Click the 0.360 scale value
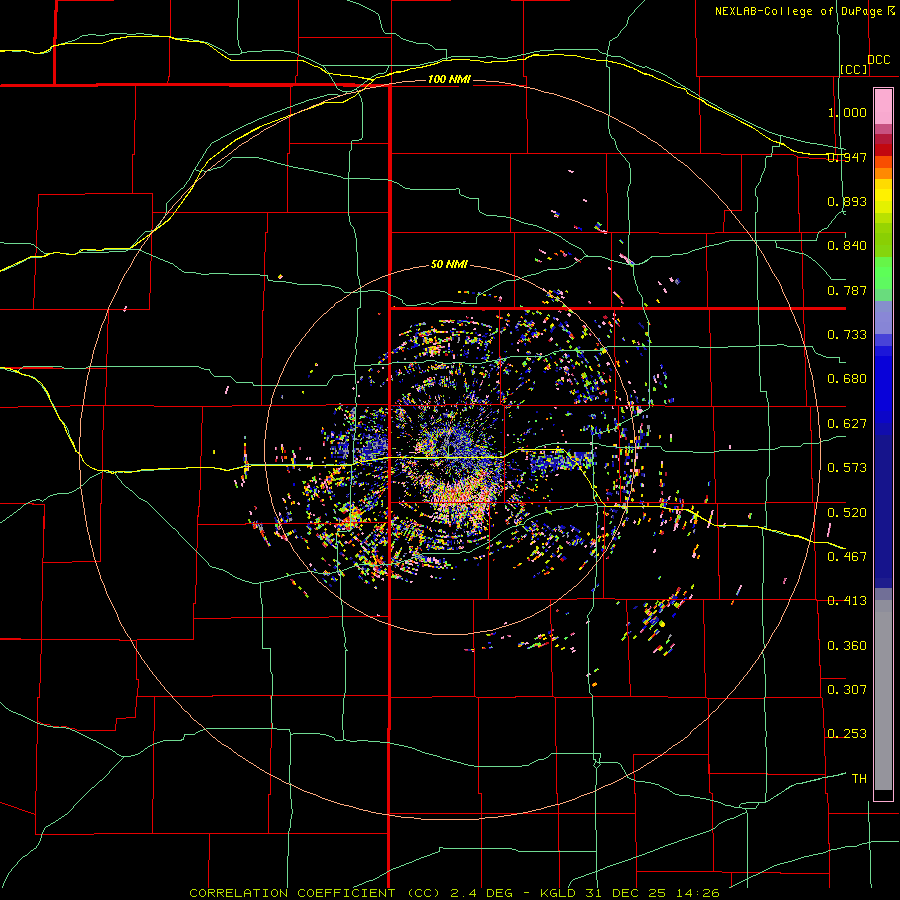900x900 pixels. (x=847, y=646)
